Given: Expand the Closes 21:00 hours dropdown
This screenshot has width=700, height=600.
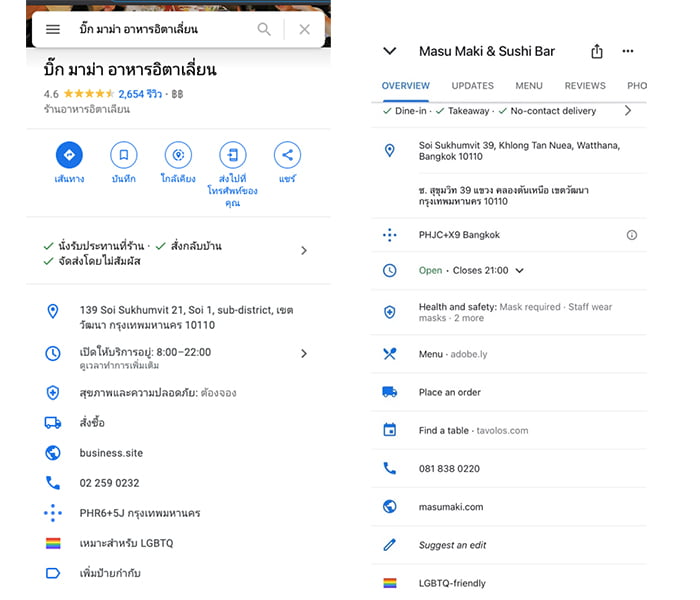Looking at the screenshot, I should click(x=520, y=271).
